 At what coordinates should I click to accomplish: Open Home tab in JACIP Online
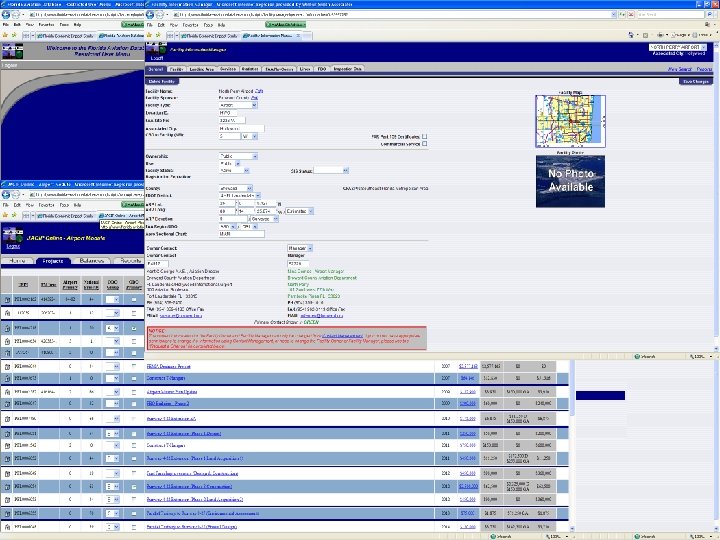pyautogui.click(x=17, y=261)
